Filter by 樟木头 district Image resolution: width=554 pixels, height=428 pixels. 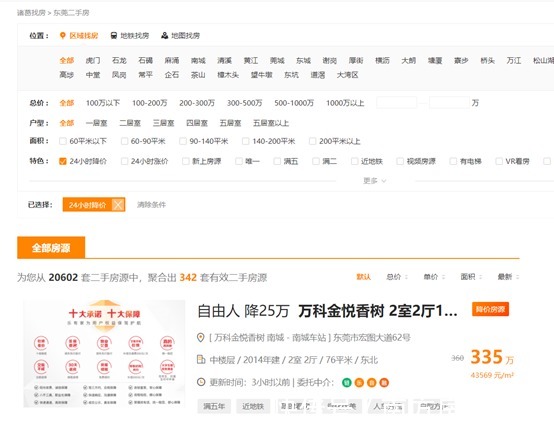coord(228,75)
